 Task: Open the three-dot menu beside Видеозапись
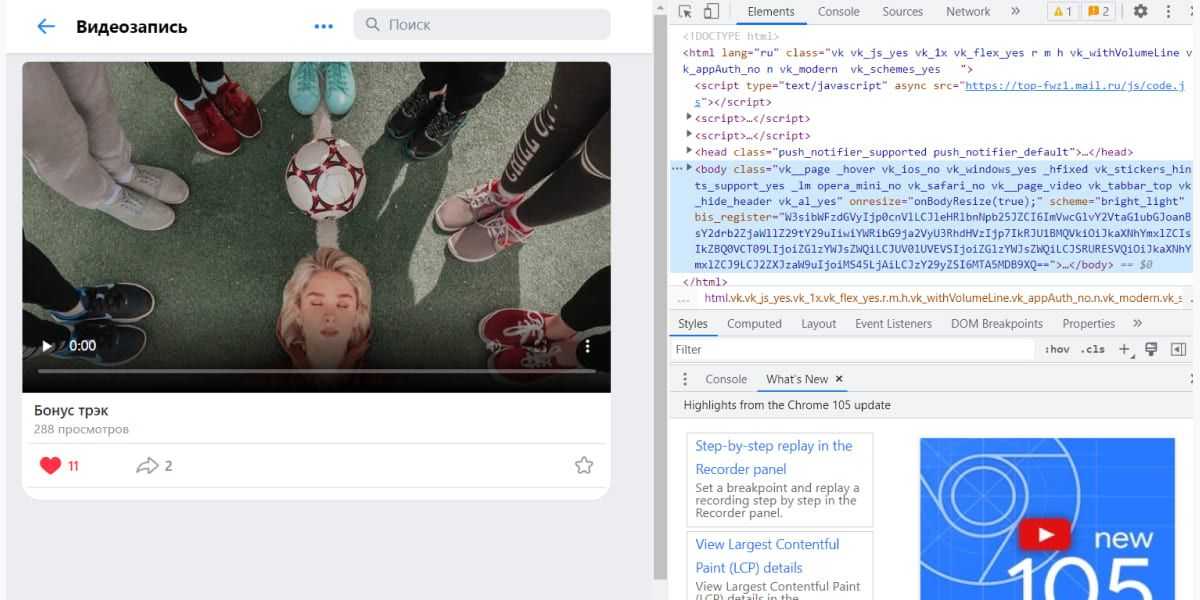pyautogui.click(x=323, y=26)
